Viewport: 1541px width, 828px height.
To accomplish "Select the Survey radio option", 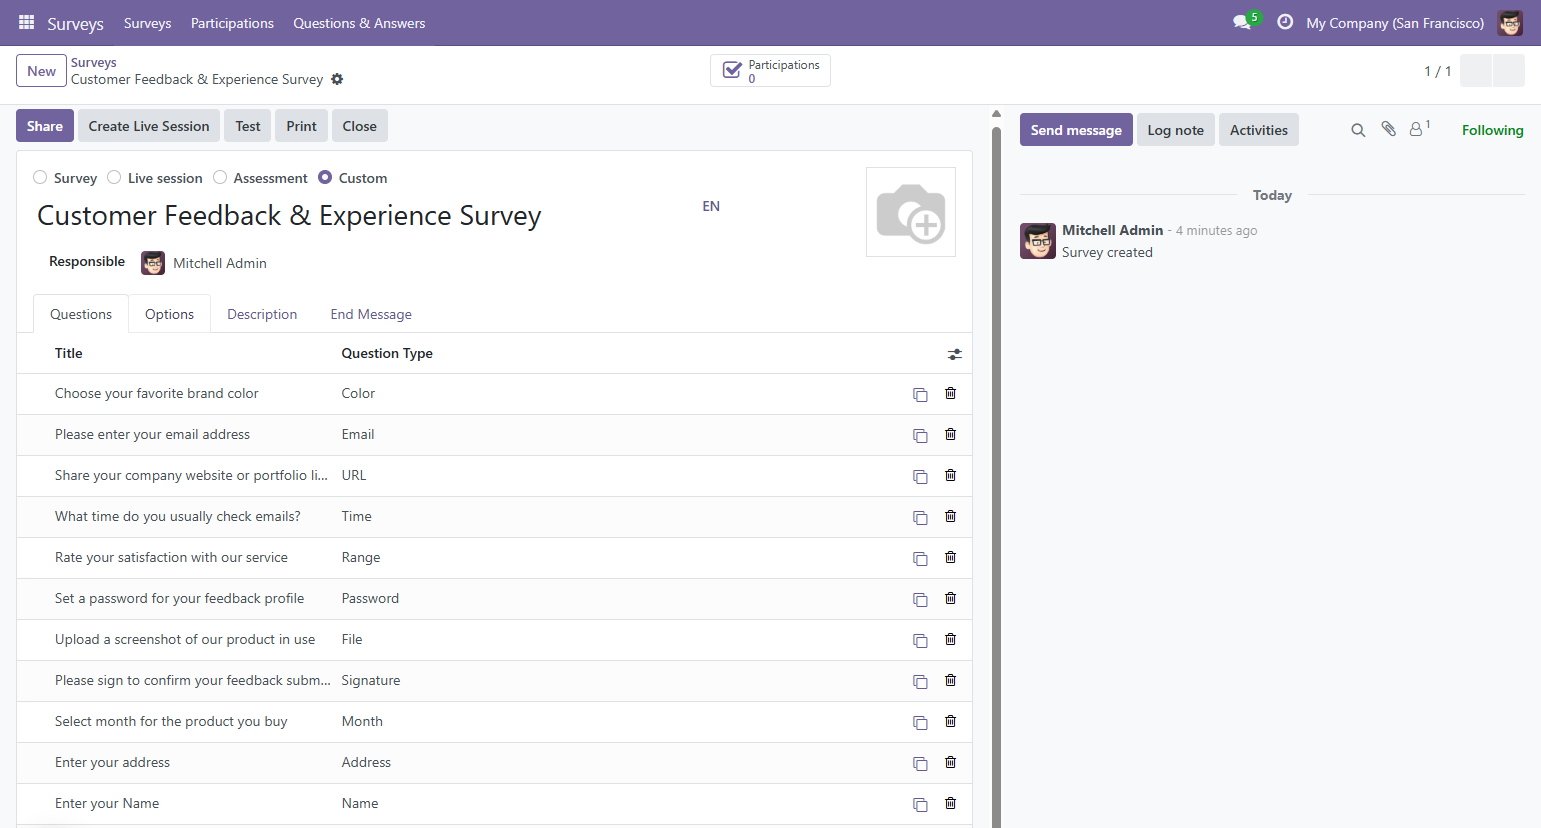I will click(x=40, y=177).
